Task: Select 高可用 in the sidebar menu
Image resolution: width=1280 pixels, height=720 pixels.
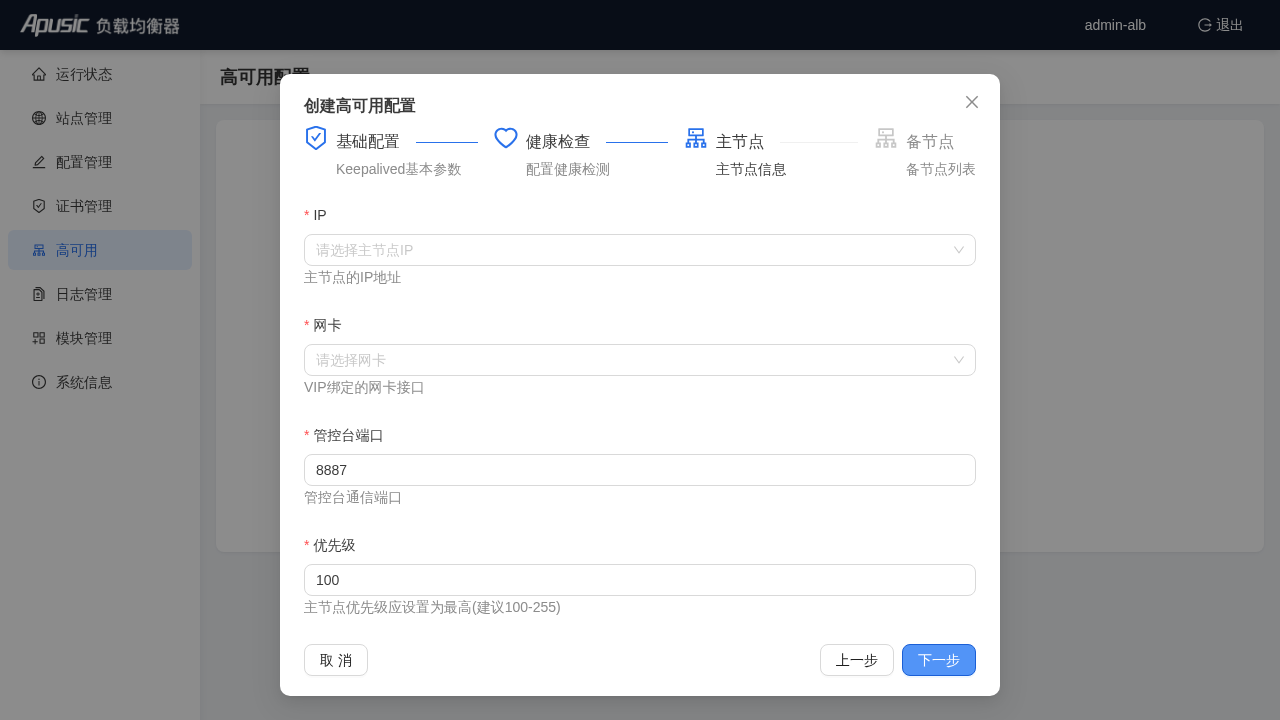Action: point(100,250)
